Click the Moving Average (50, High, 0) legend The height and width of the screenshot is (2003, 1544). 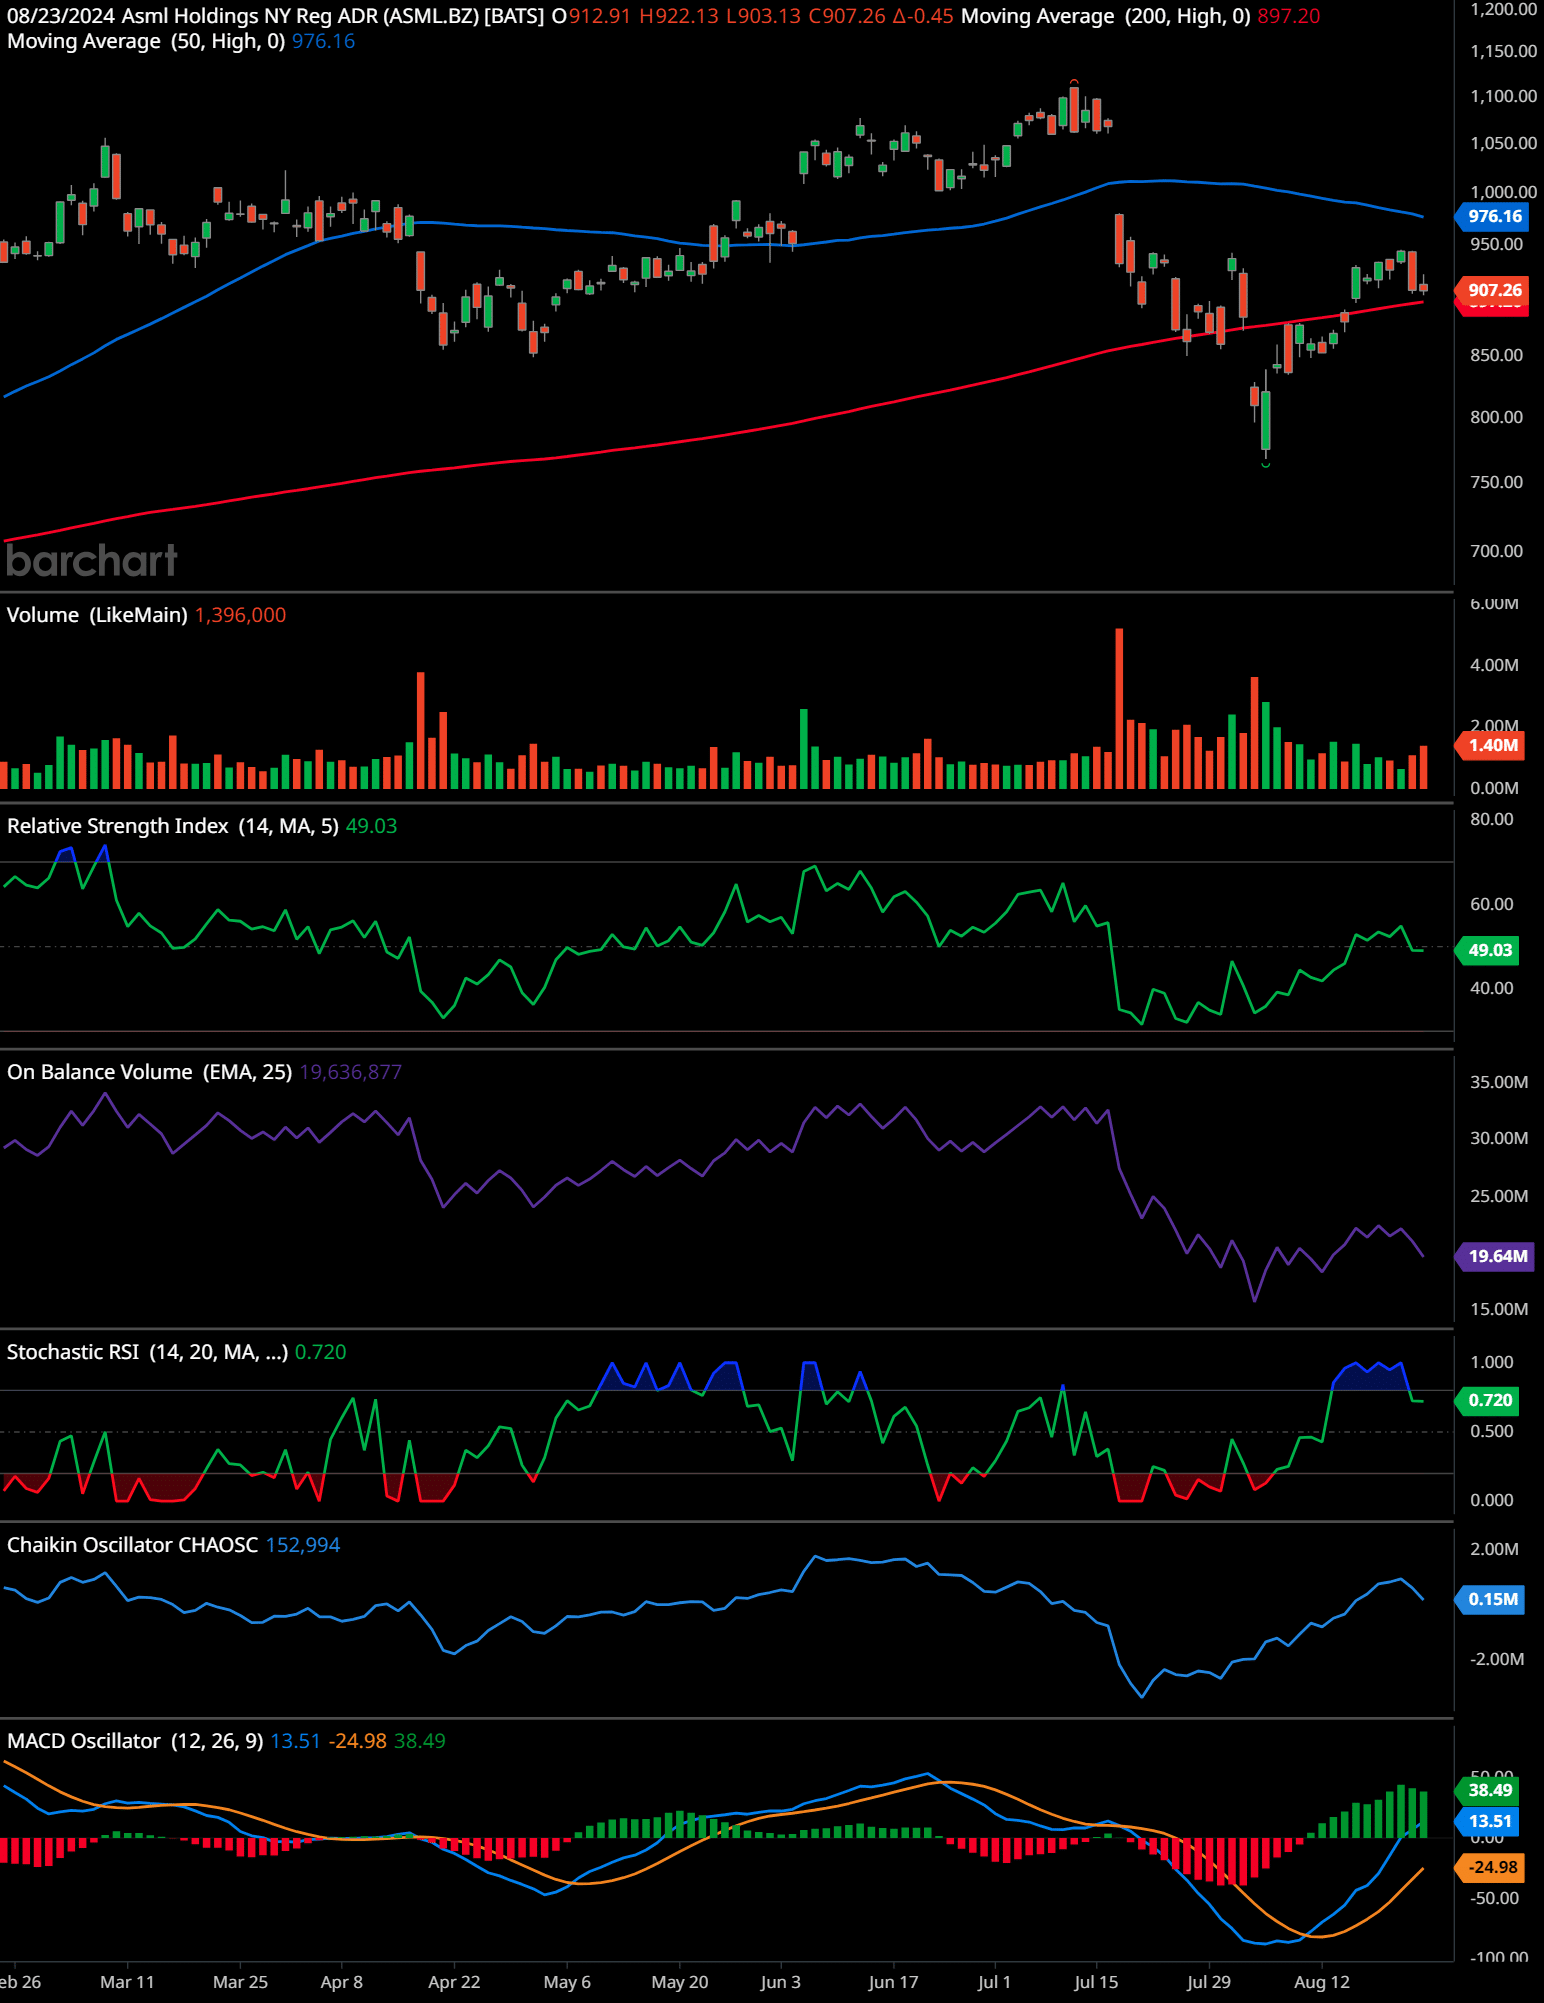click(x=146, y=41)
